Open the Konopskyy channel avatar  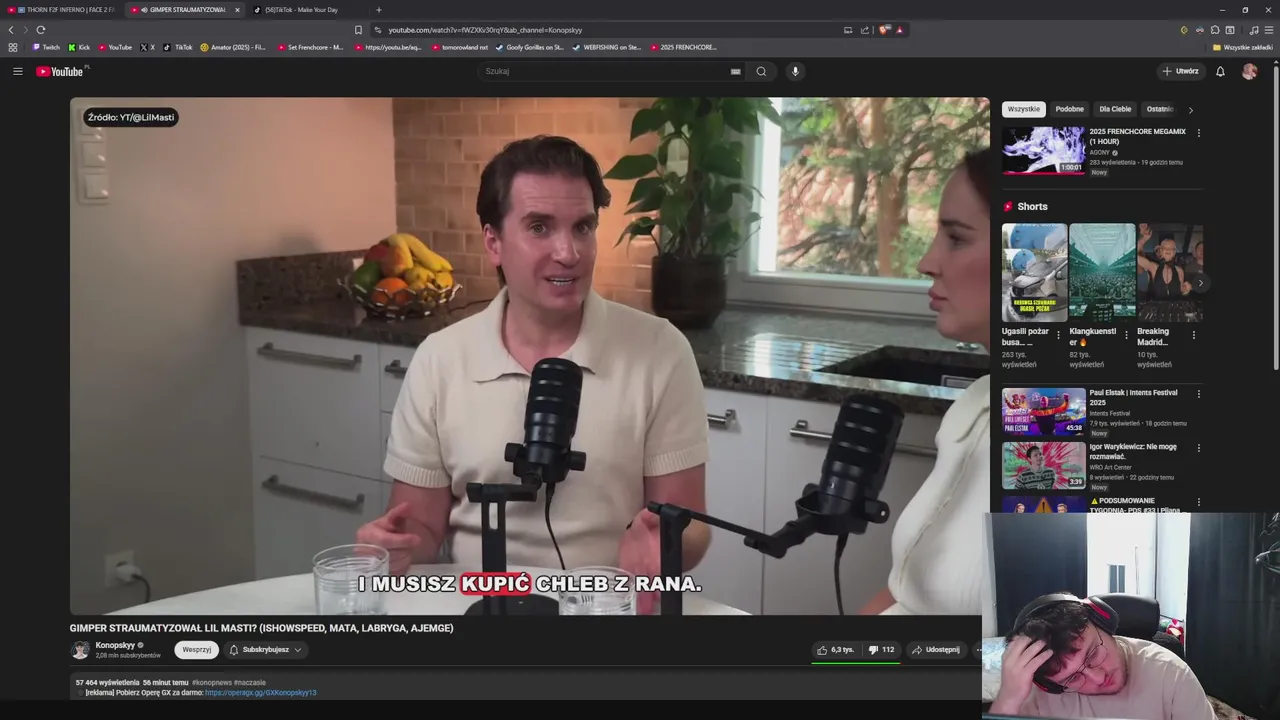tap(80, 650)
